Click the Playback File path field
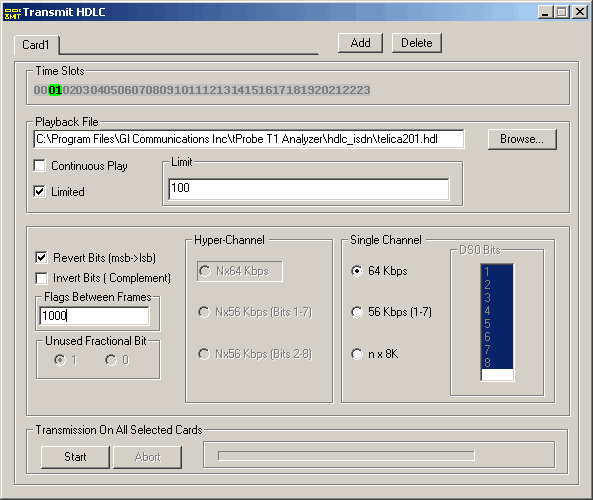Screen dimensions: 593x500 [x=249, y=139]
